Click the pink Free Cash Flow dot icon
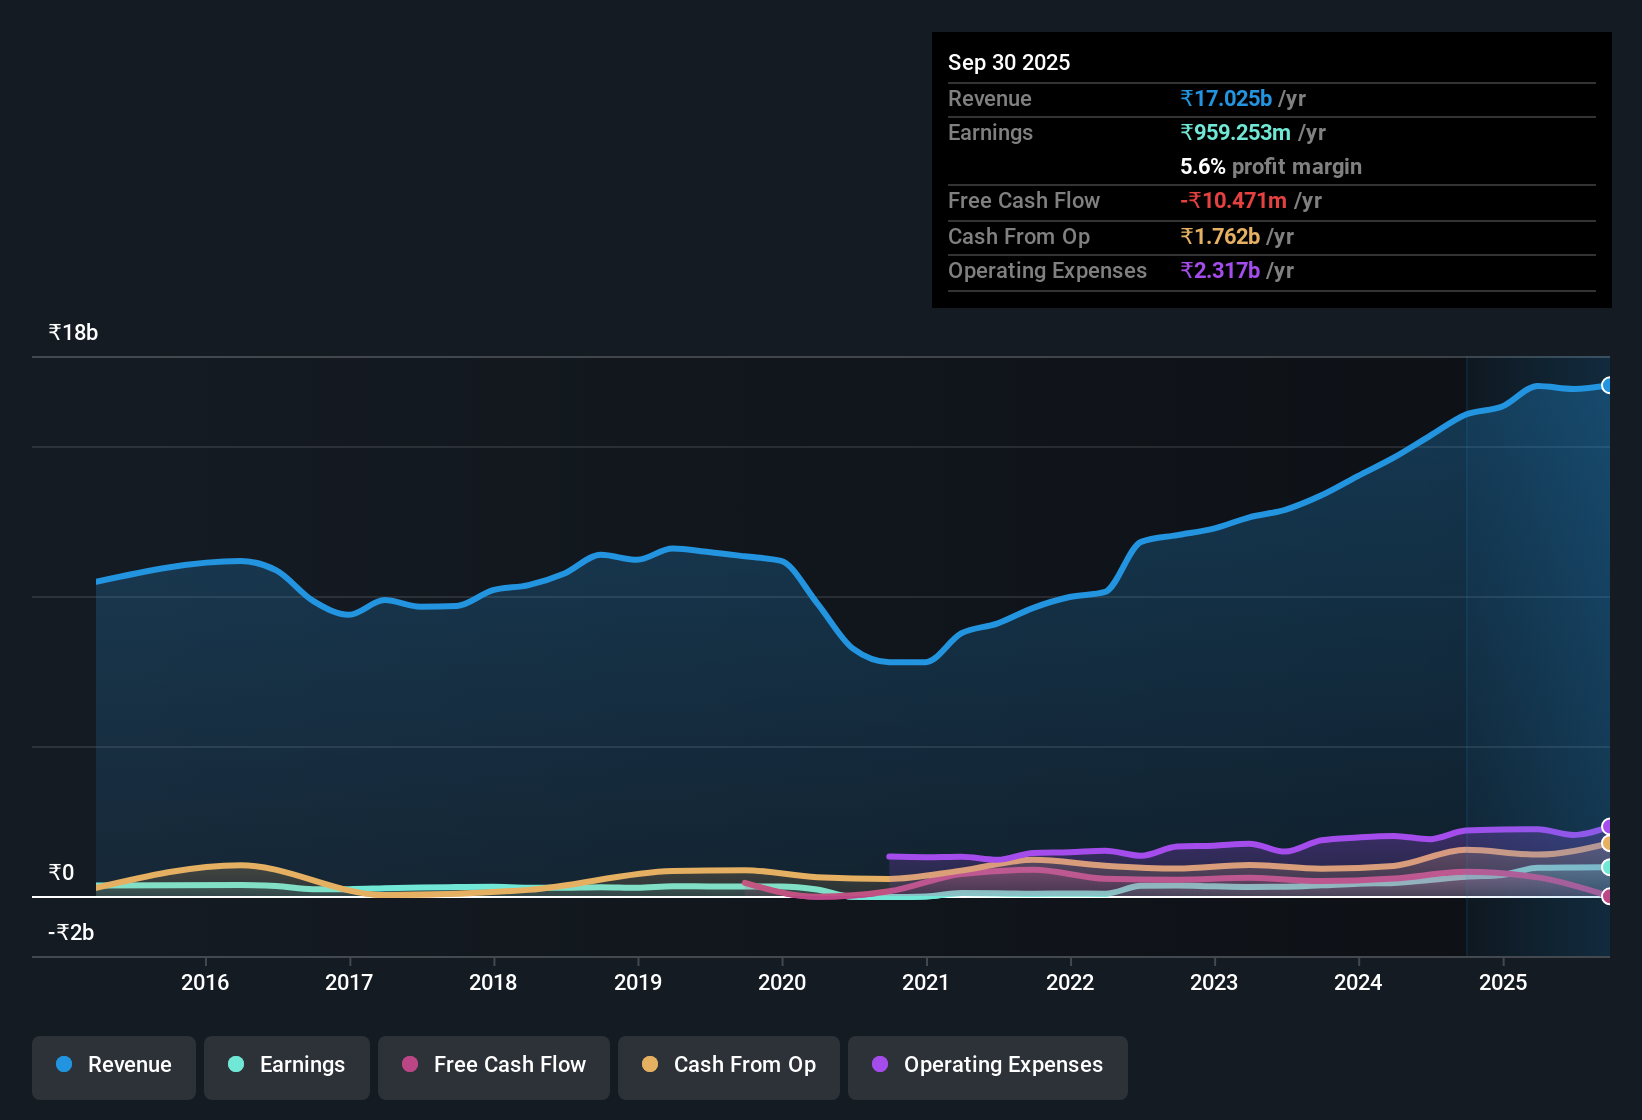The height and width of the screenshot is (1120, 1642). [x=409, y=1065]
